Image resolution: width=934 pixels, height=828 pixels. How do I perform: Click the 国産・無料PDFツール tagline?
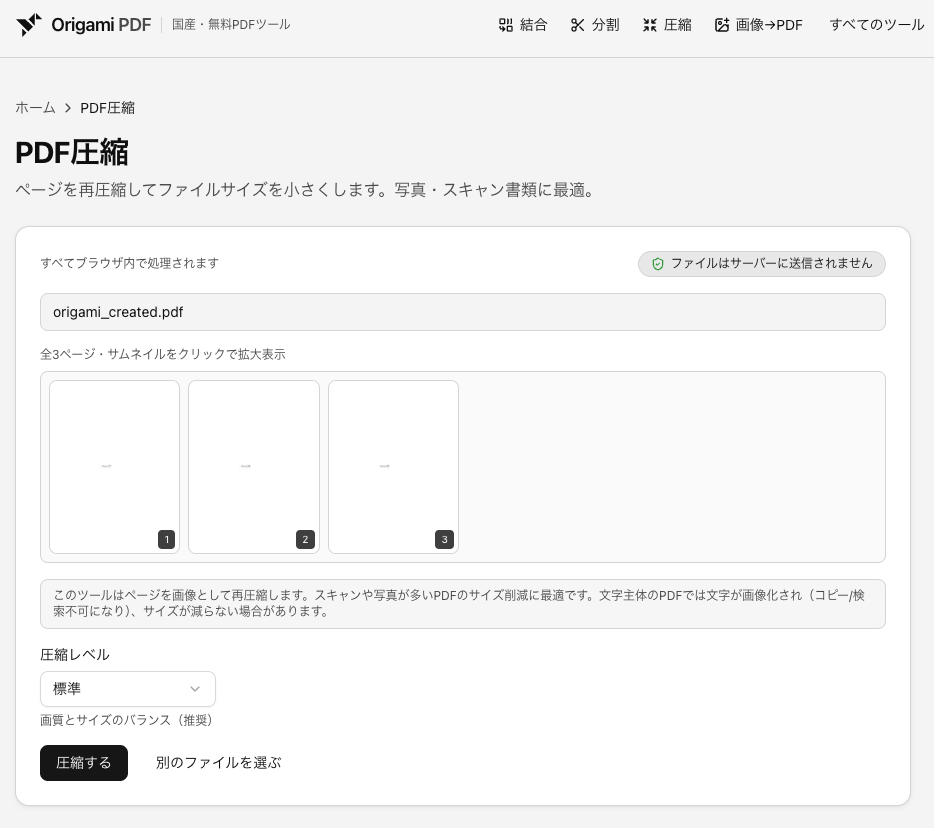click(x=231, y=24)
